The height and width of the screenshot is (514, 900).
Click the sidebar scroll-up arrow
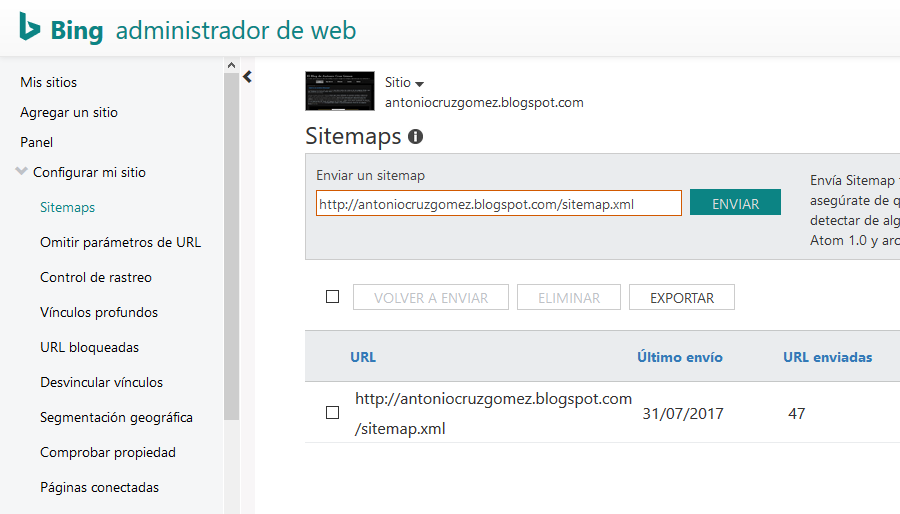click(231, 65)
